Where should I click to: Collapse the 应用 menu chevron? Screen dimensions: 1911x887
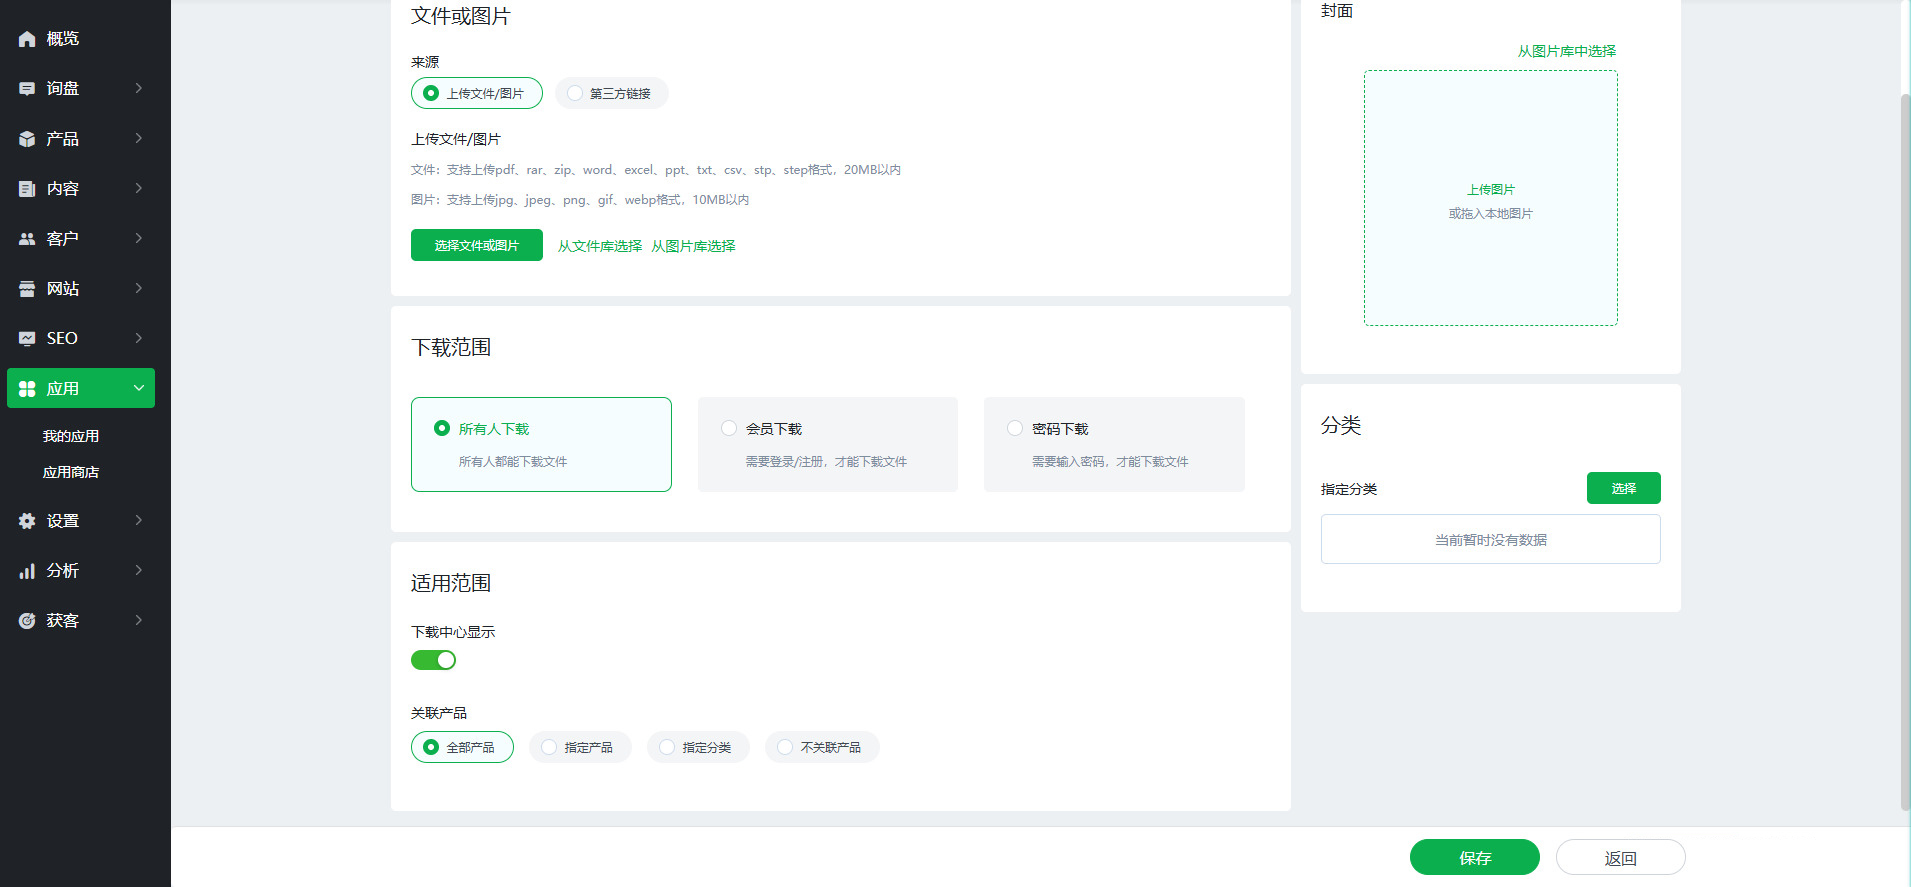138,388
